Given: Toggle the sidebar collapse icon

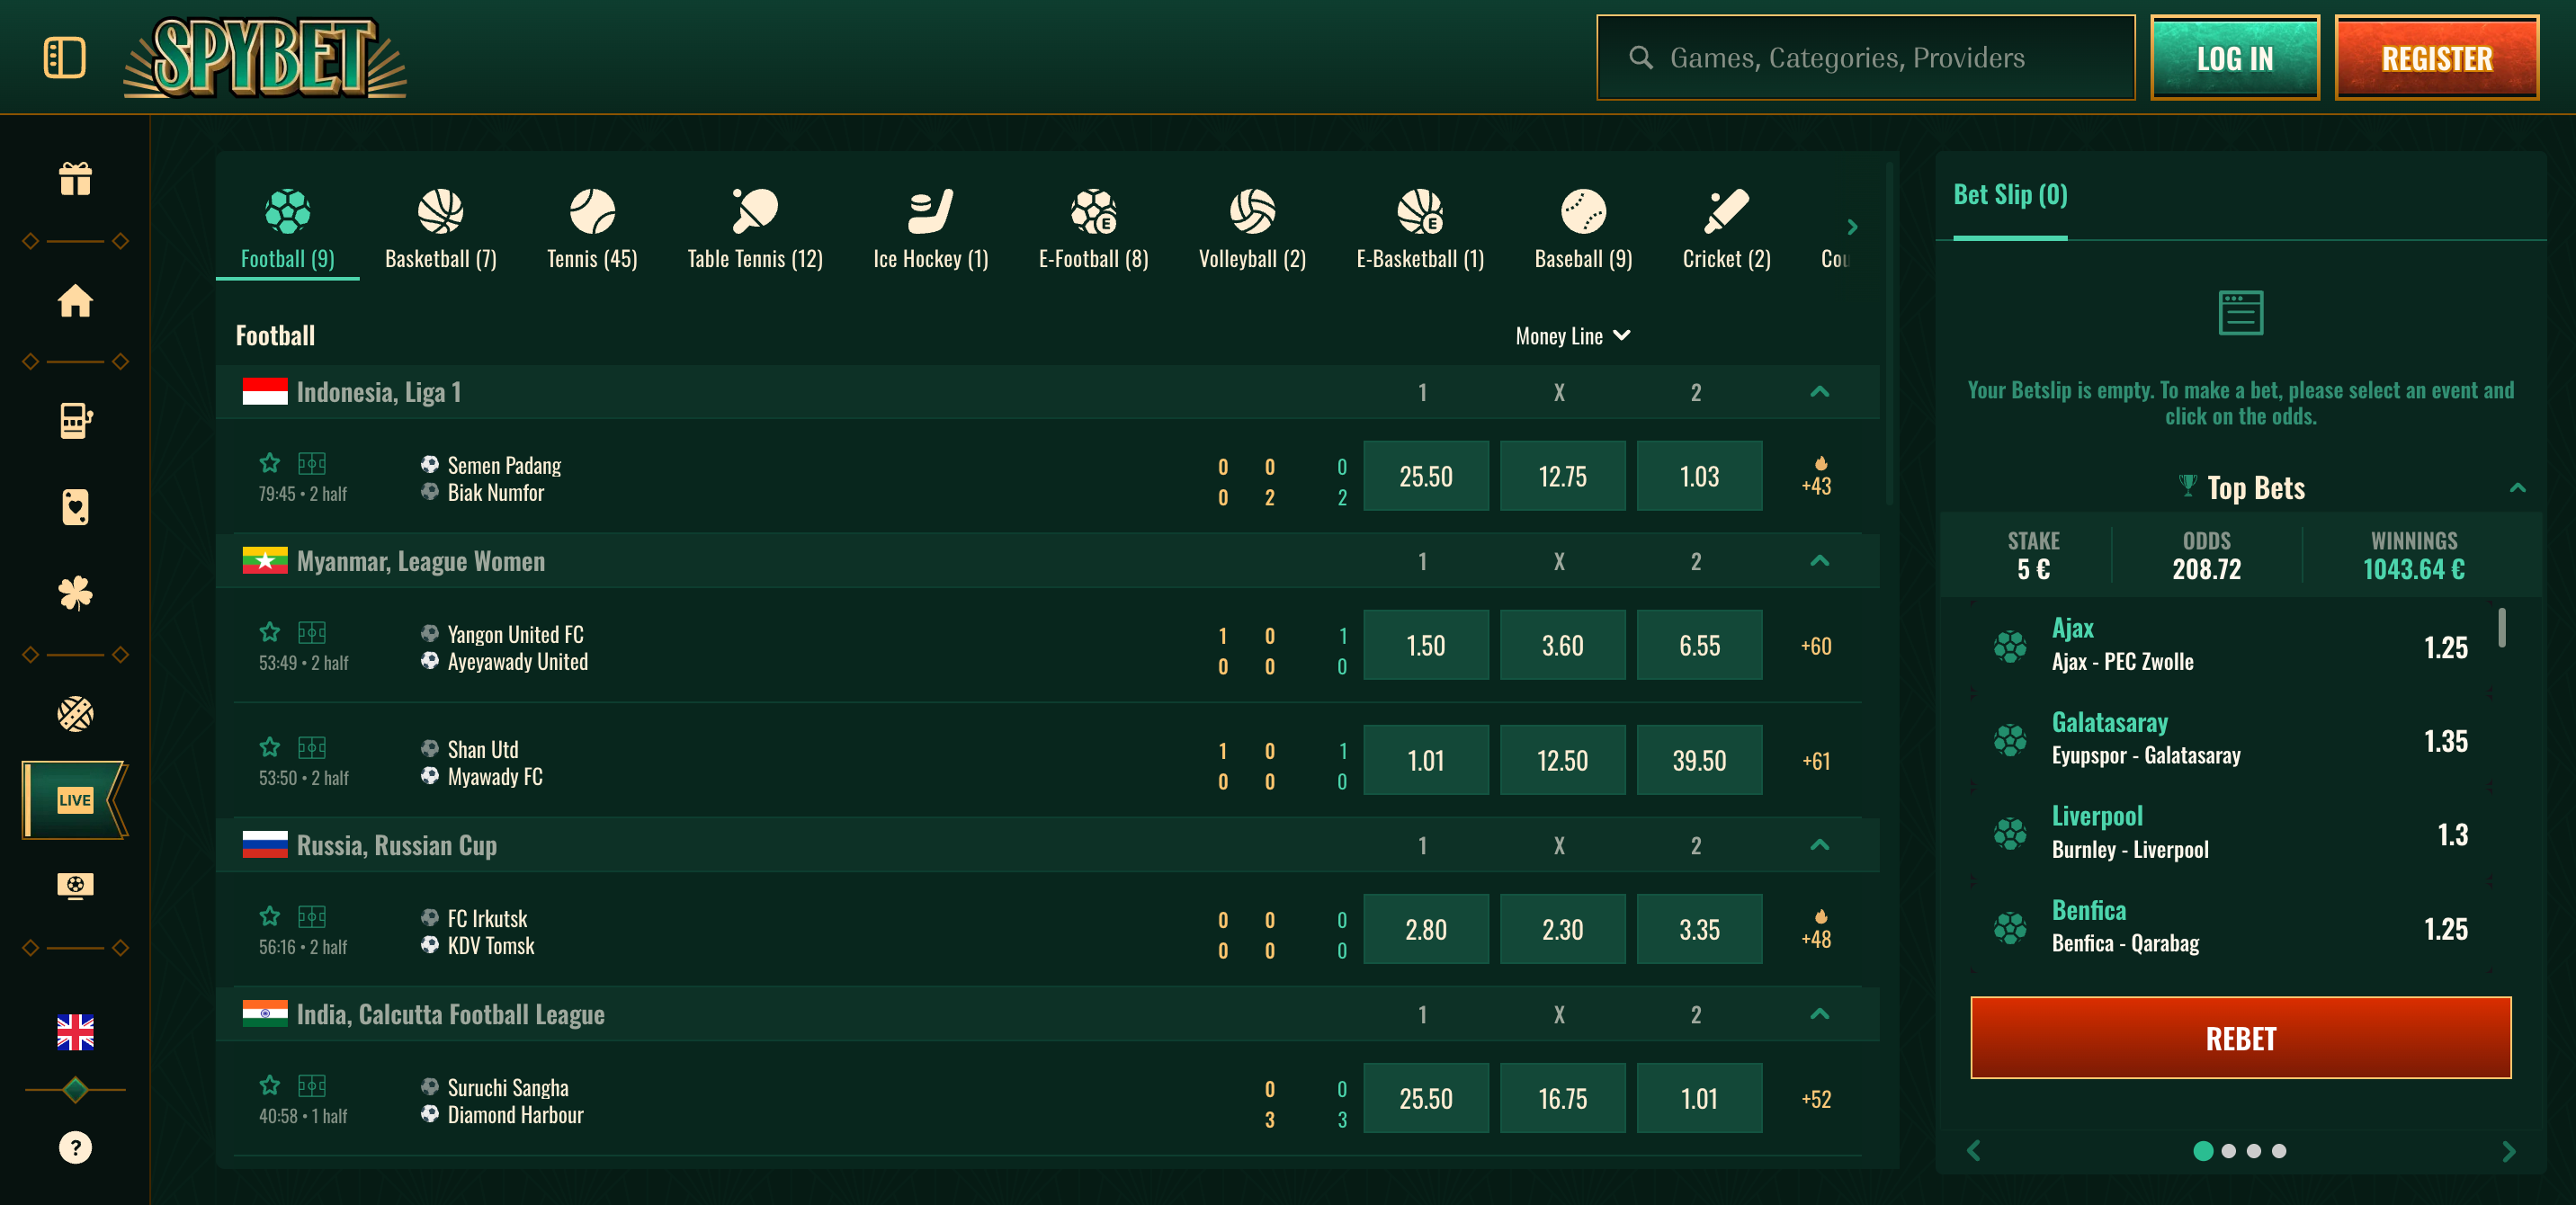Looking at the screenshot, I should click(65, 57).
